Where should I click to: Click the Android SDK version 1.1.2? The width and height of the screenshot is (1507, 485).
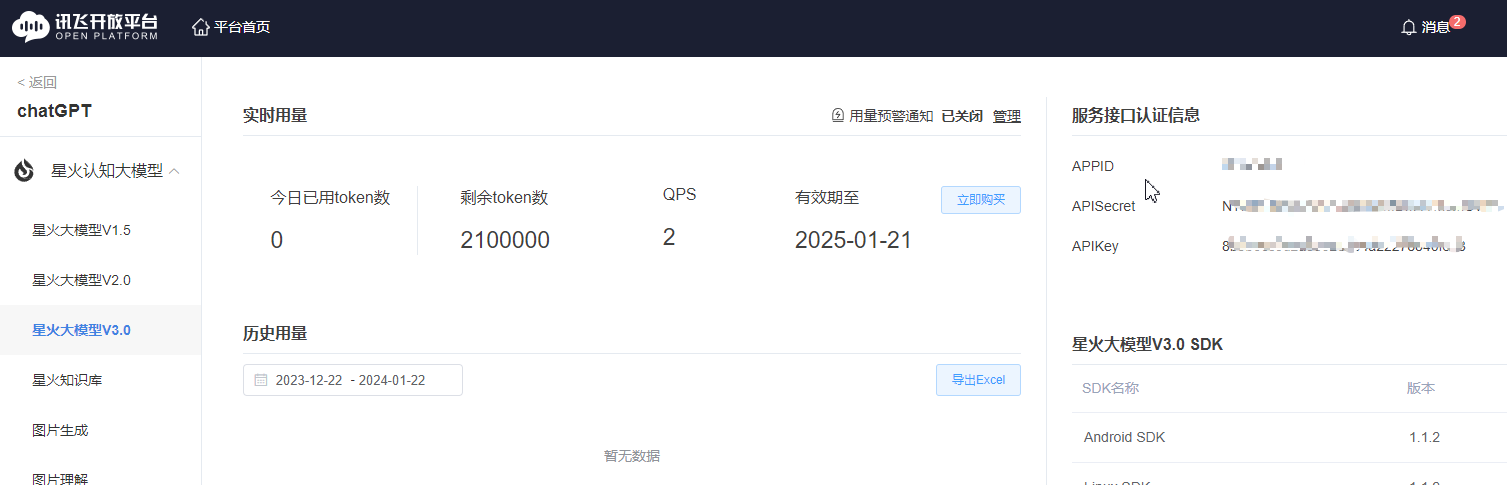pyautogui.click(x=1424, y=437)
